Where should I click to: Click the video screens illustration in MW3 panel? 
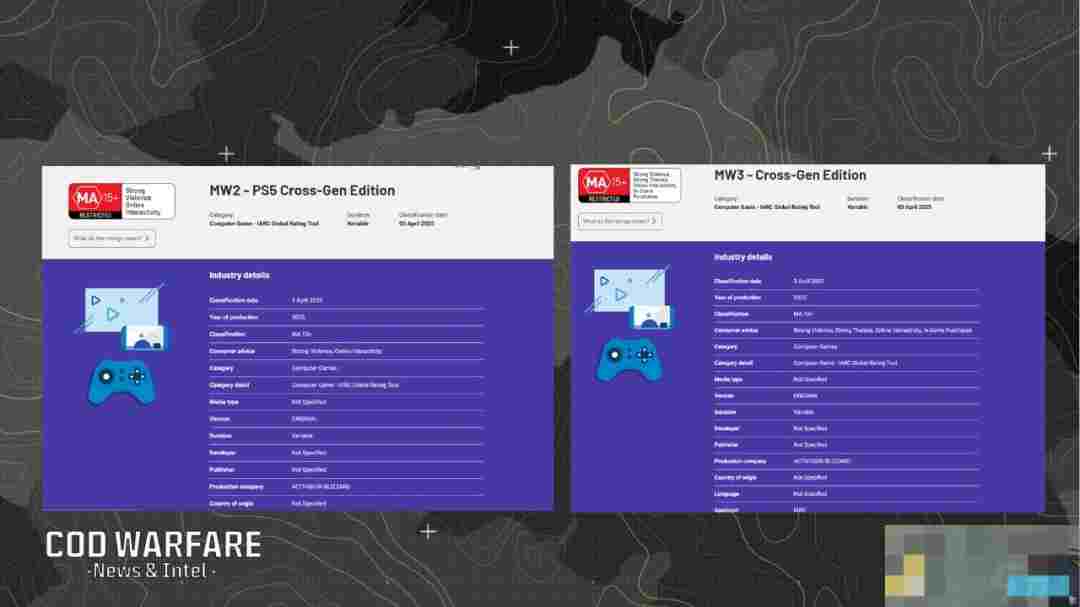pyautogui.click(x=630, y=298)
